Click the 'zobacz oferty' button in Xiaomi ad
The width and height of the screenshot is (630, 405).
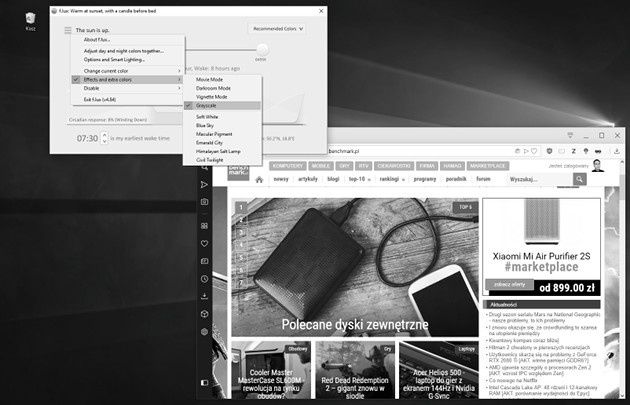(509, 284)
